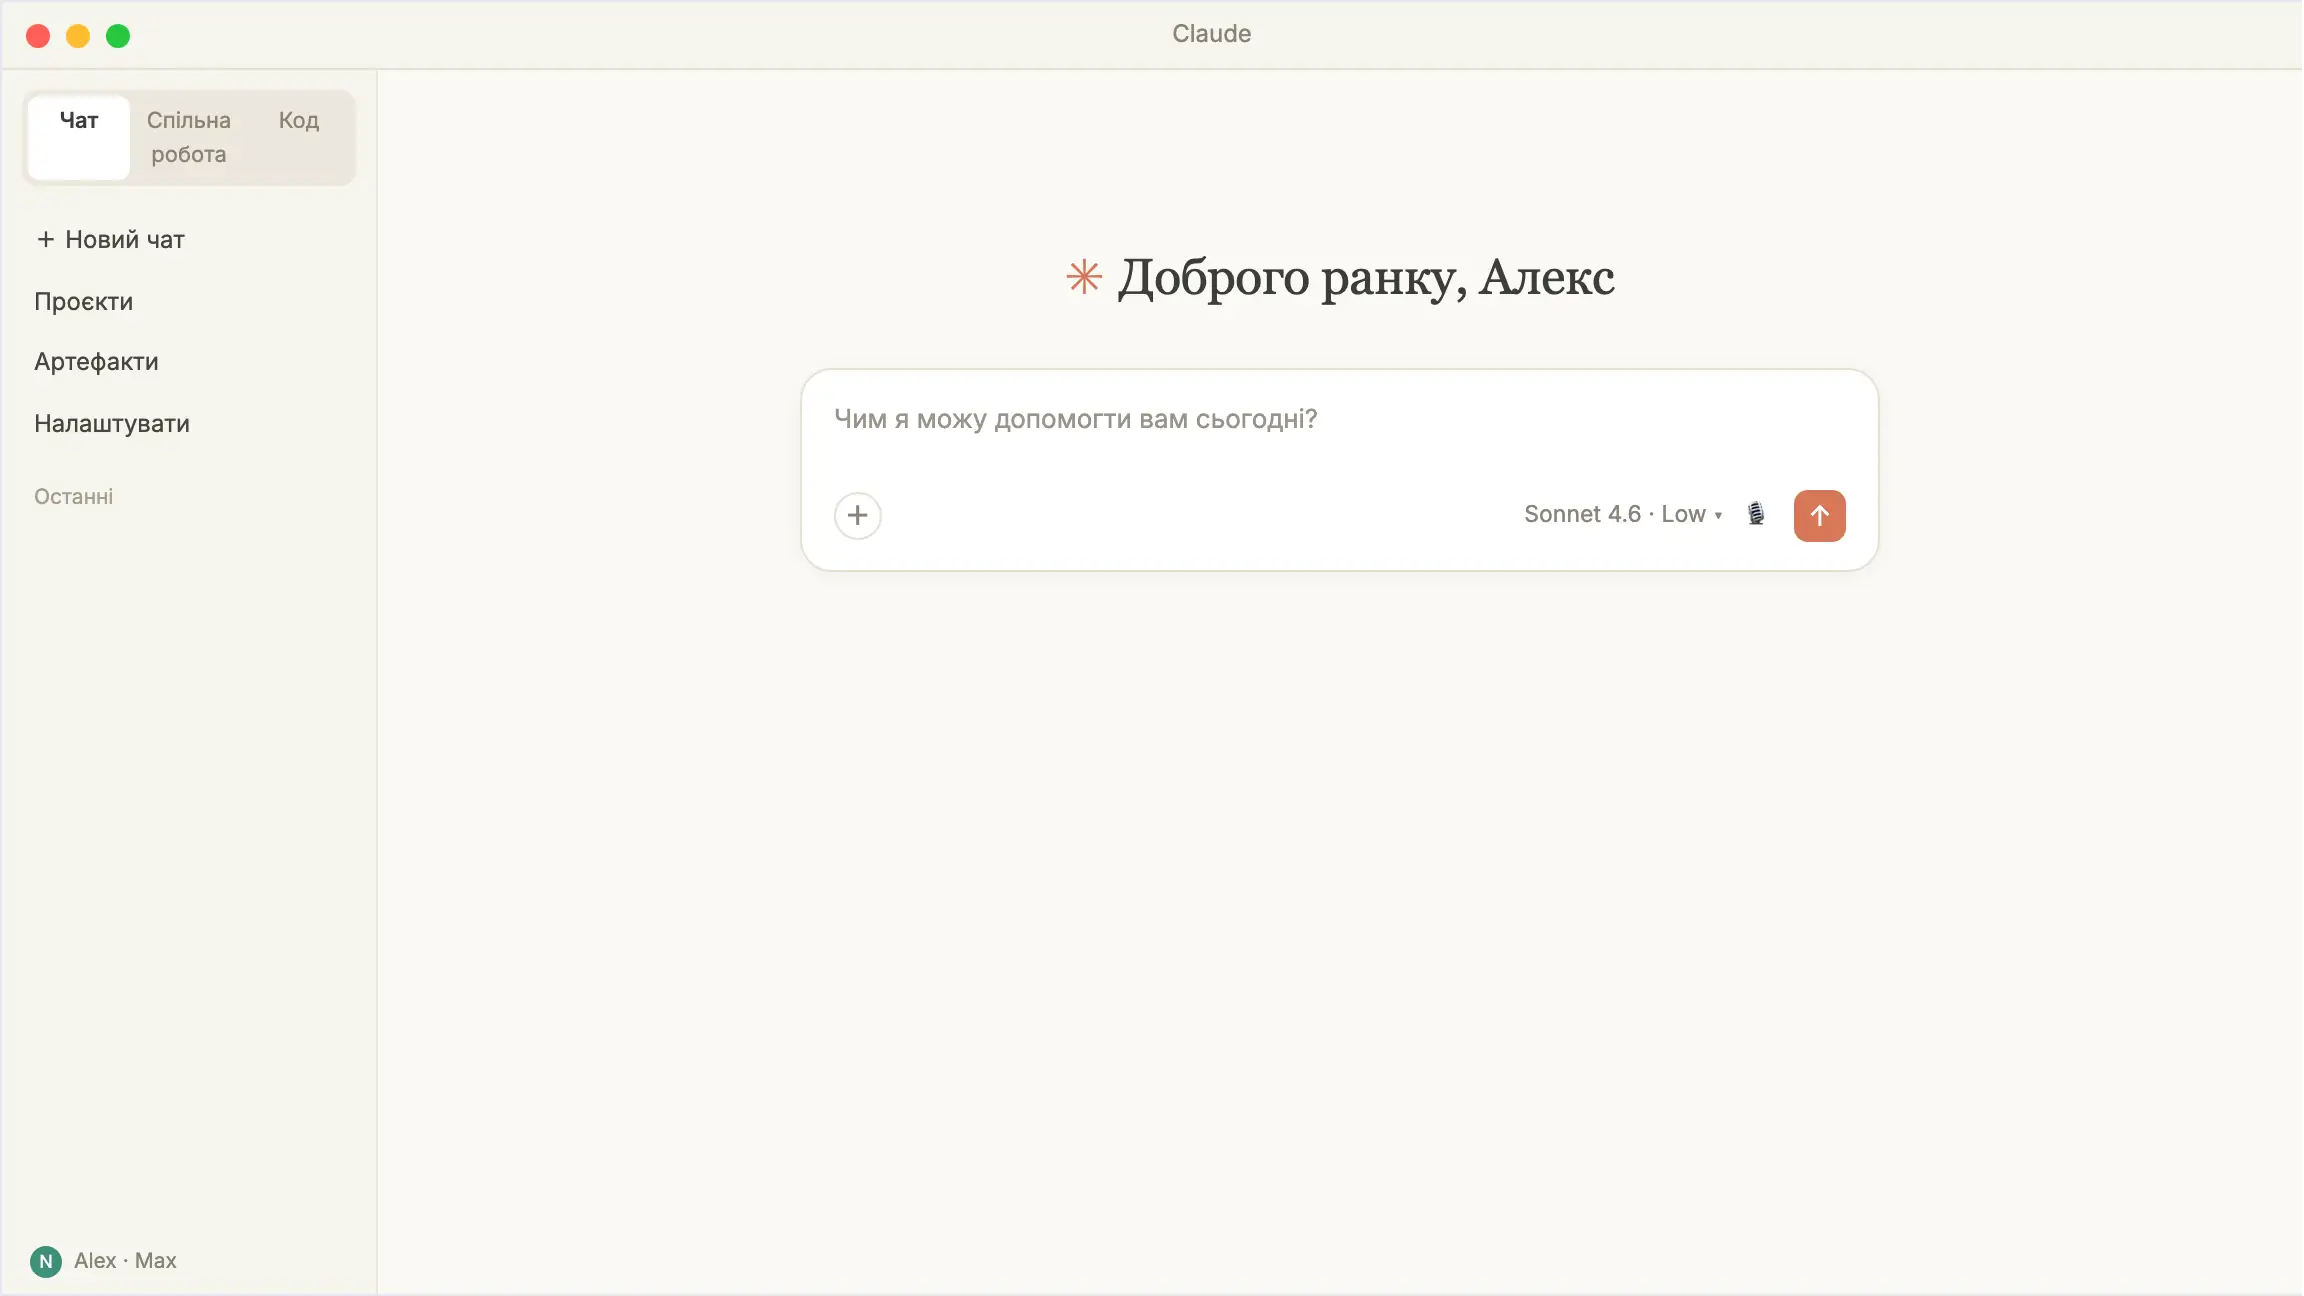Open Налаштувати in the sidebar

coord(112,423)
